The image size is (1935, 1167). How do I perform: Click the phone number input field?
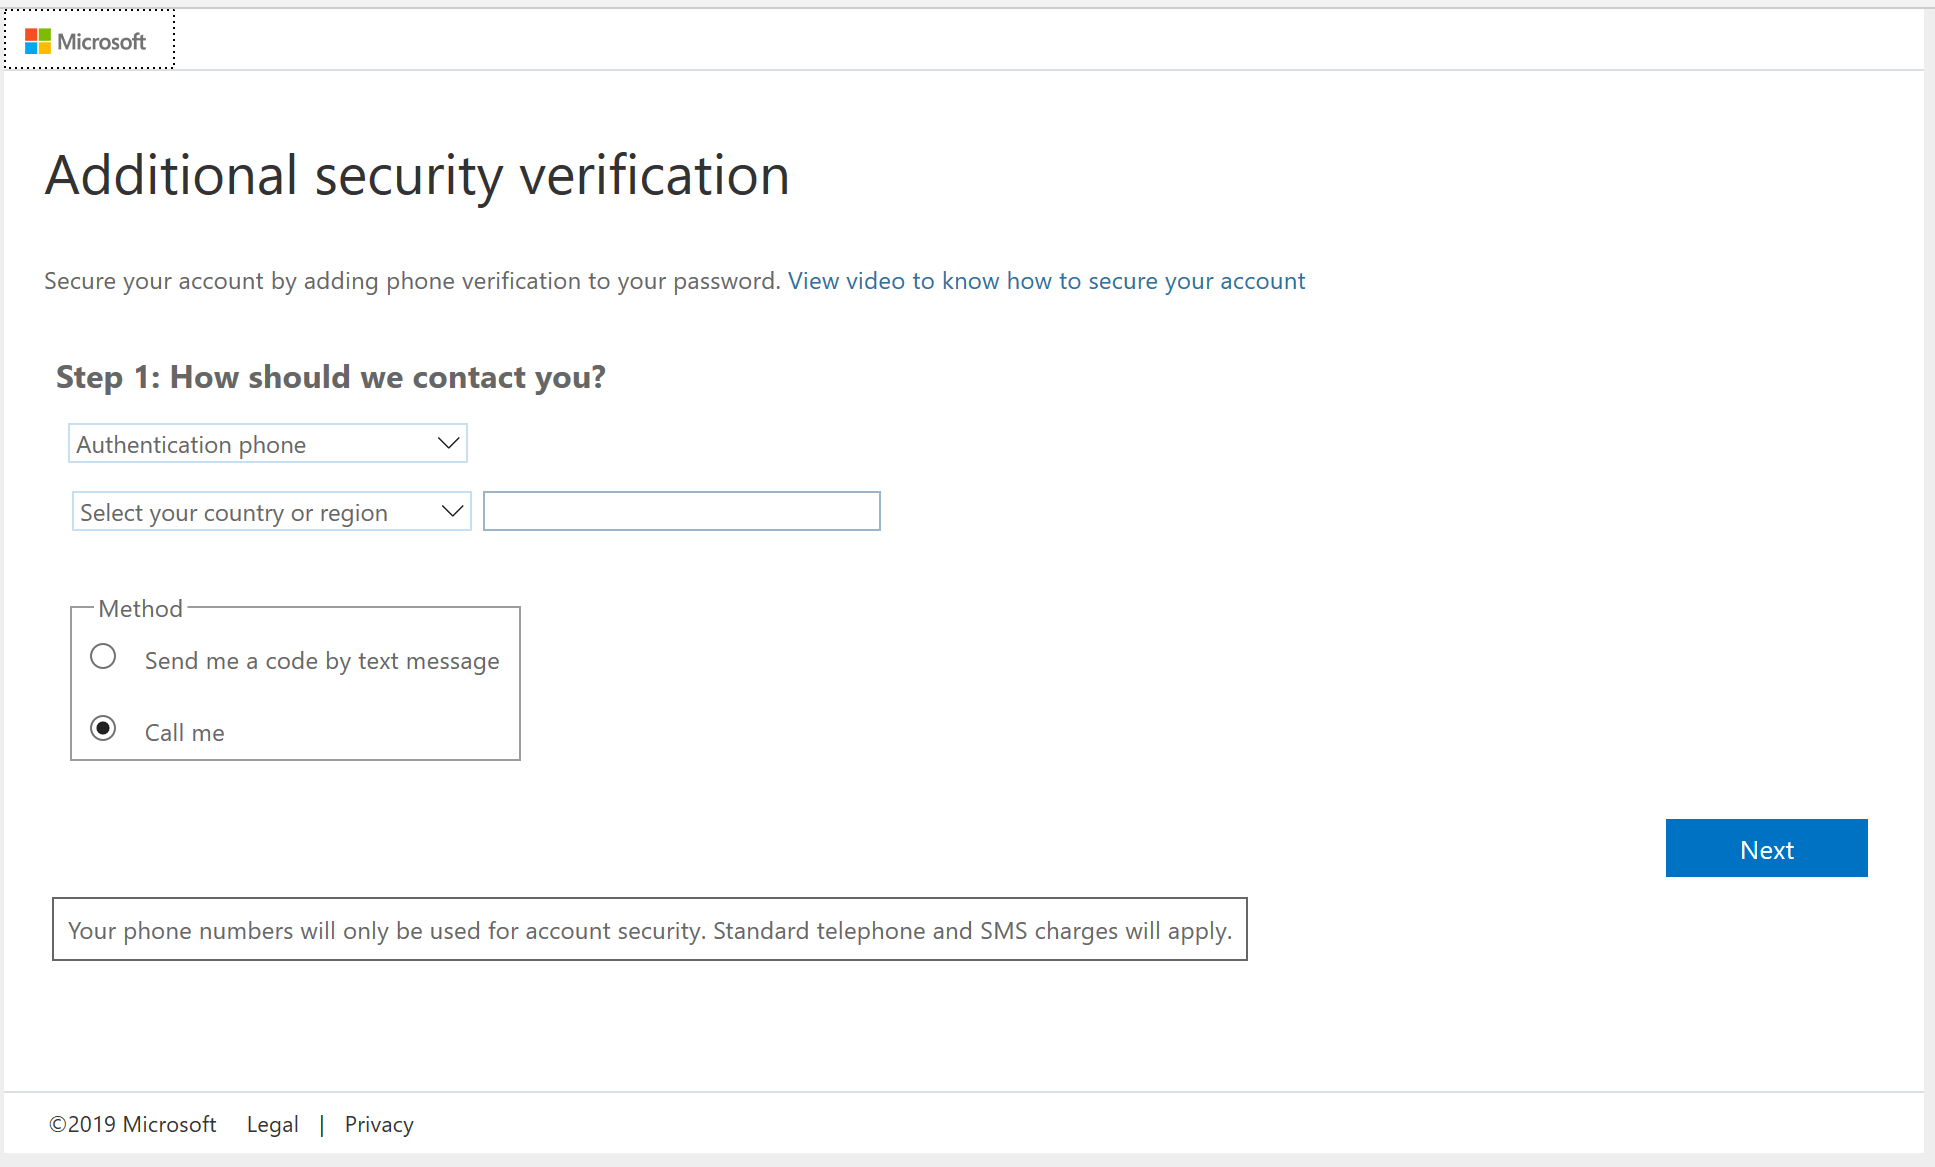(681, 510)
